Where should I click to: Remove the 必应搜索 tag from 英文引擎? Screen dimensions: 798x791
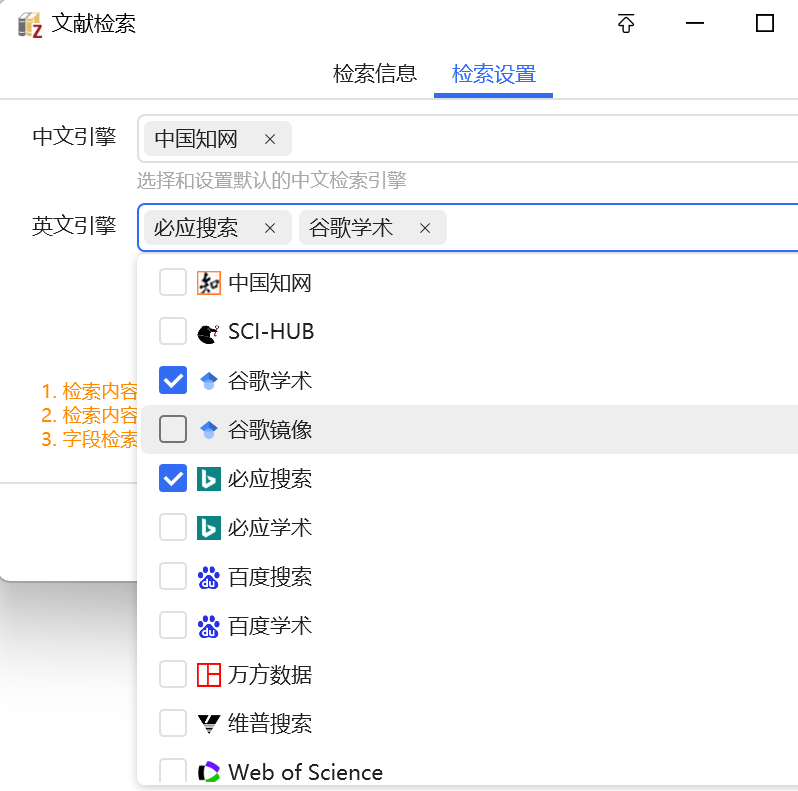[x=270, y=228]
